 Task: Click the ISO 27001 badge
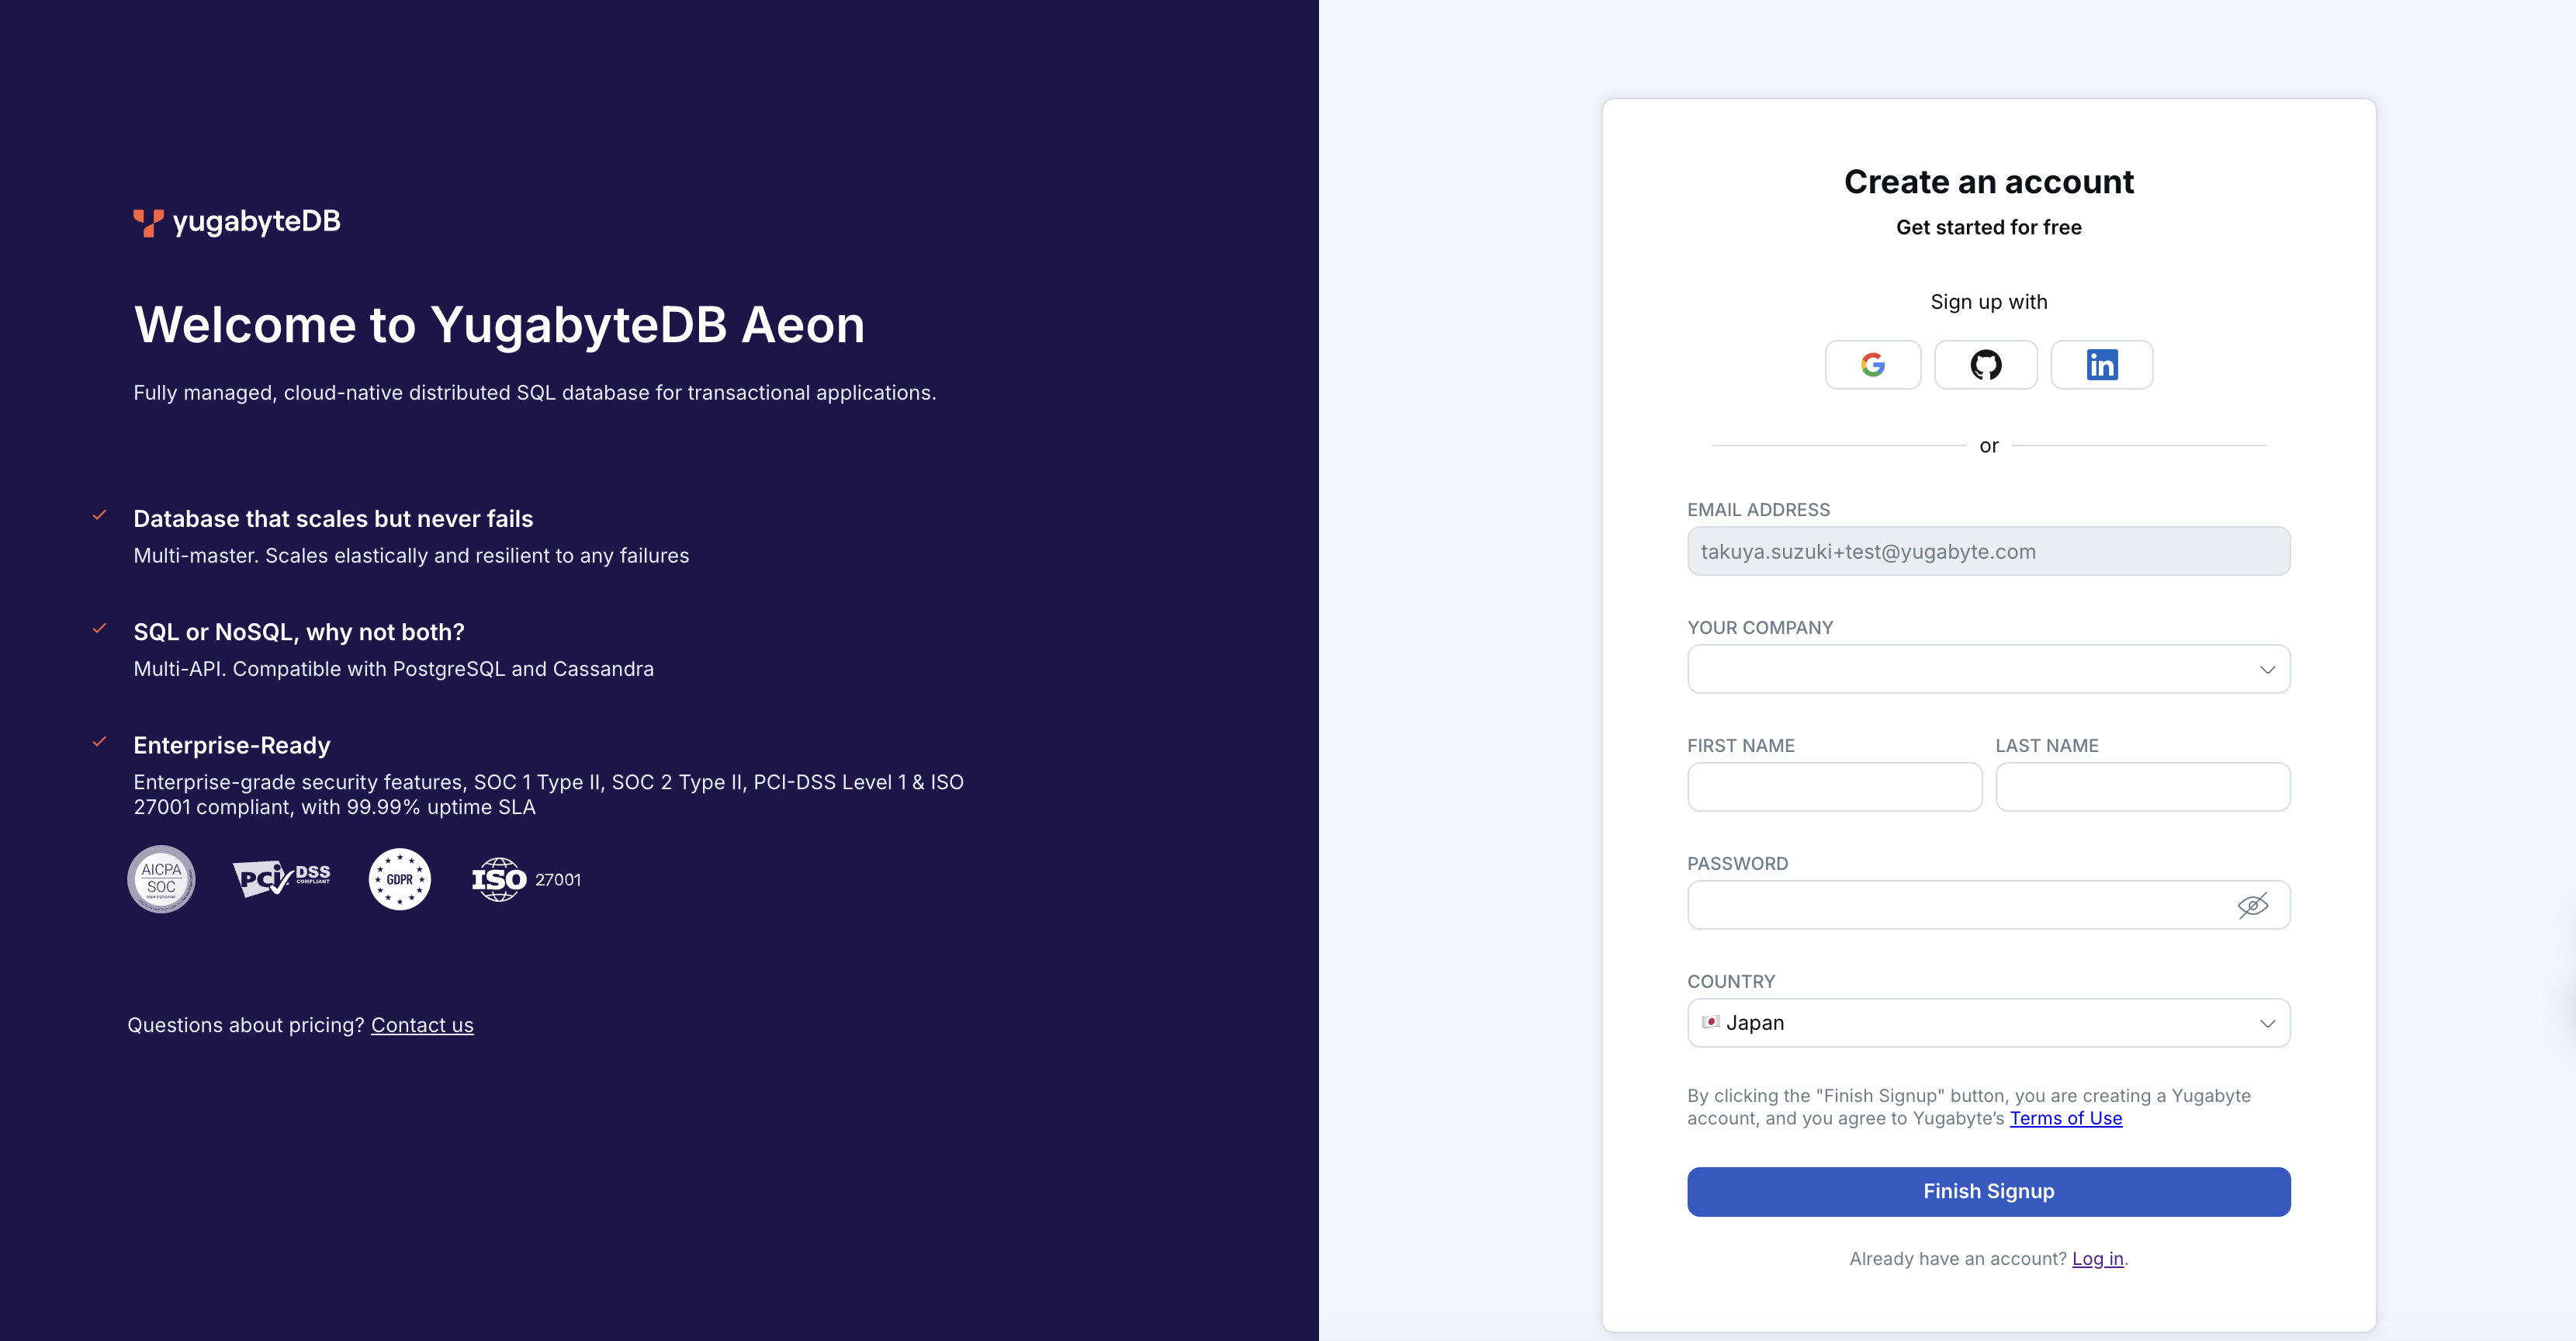point(526,879)
